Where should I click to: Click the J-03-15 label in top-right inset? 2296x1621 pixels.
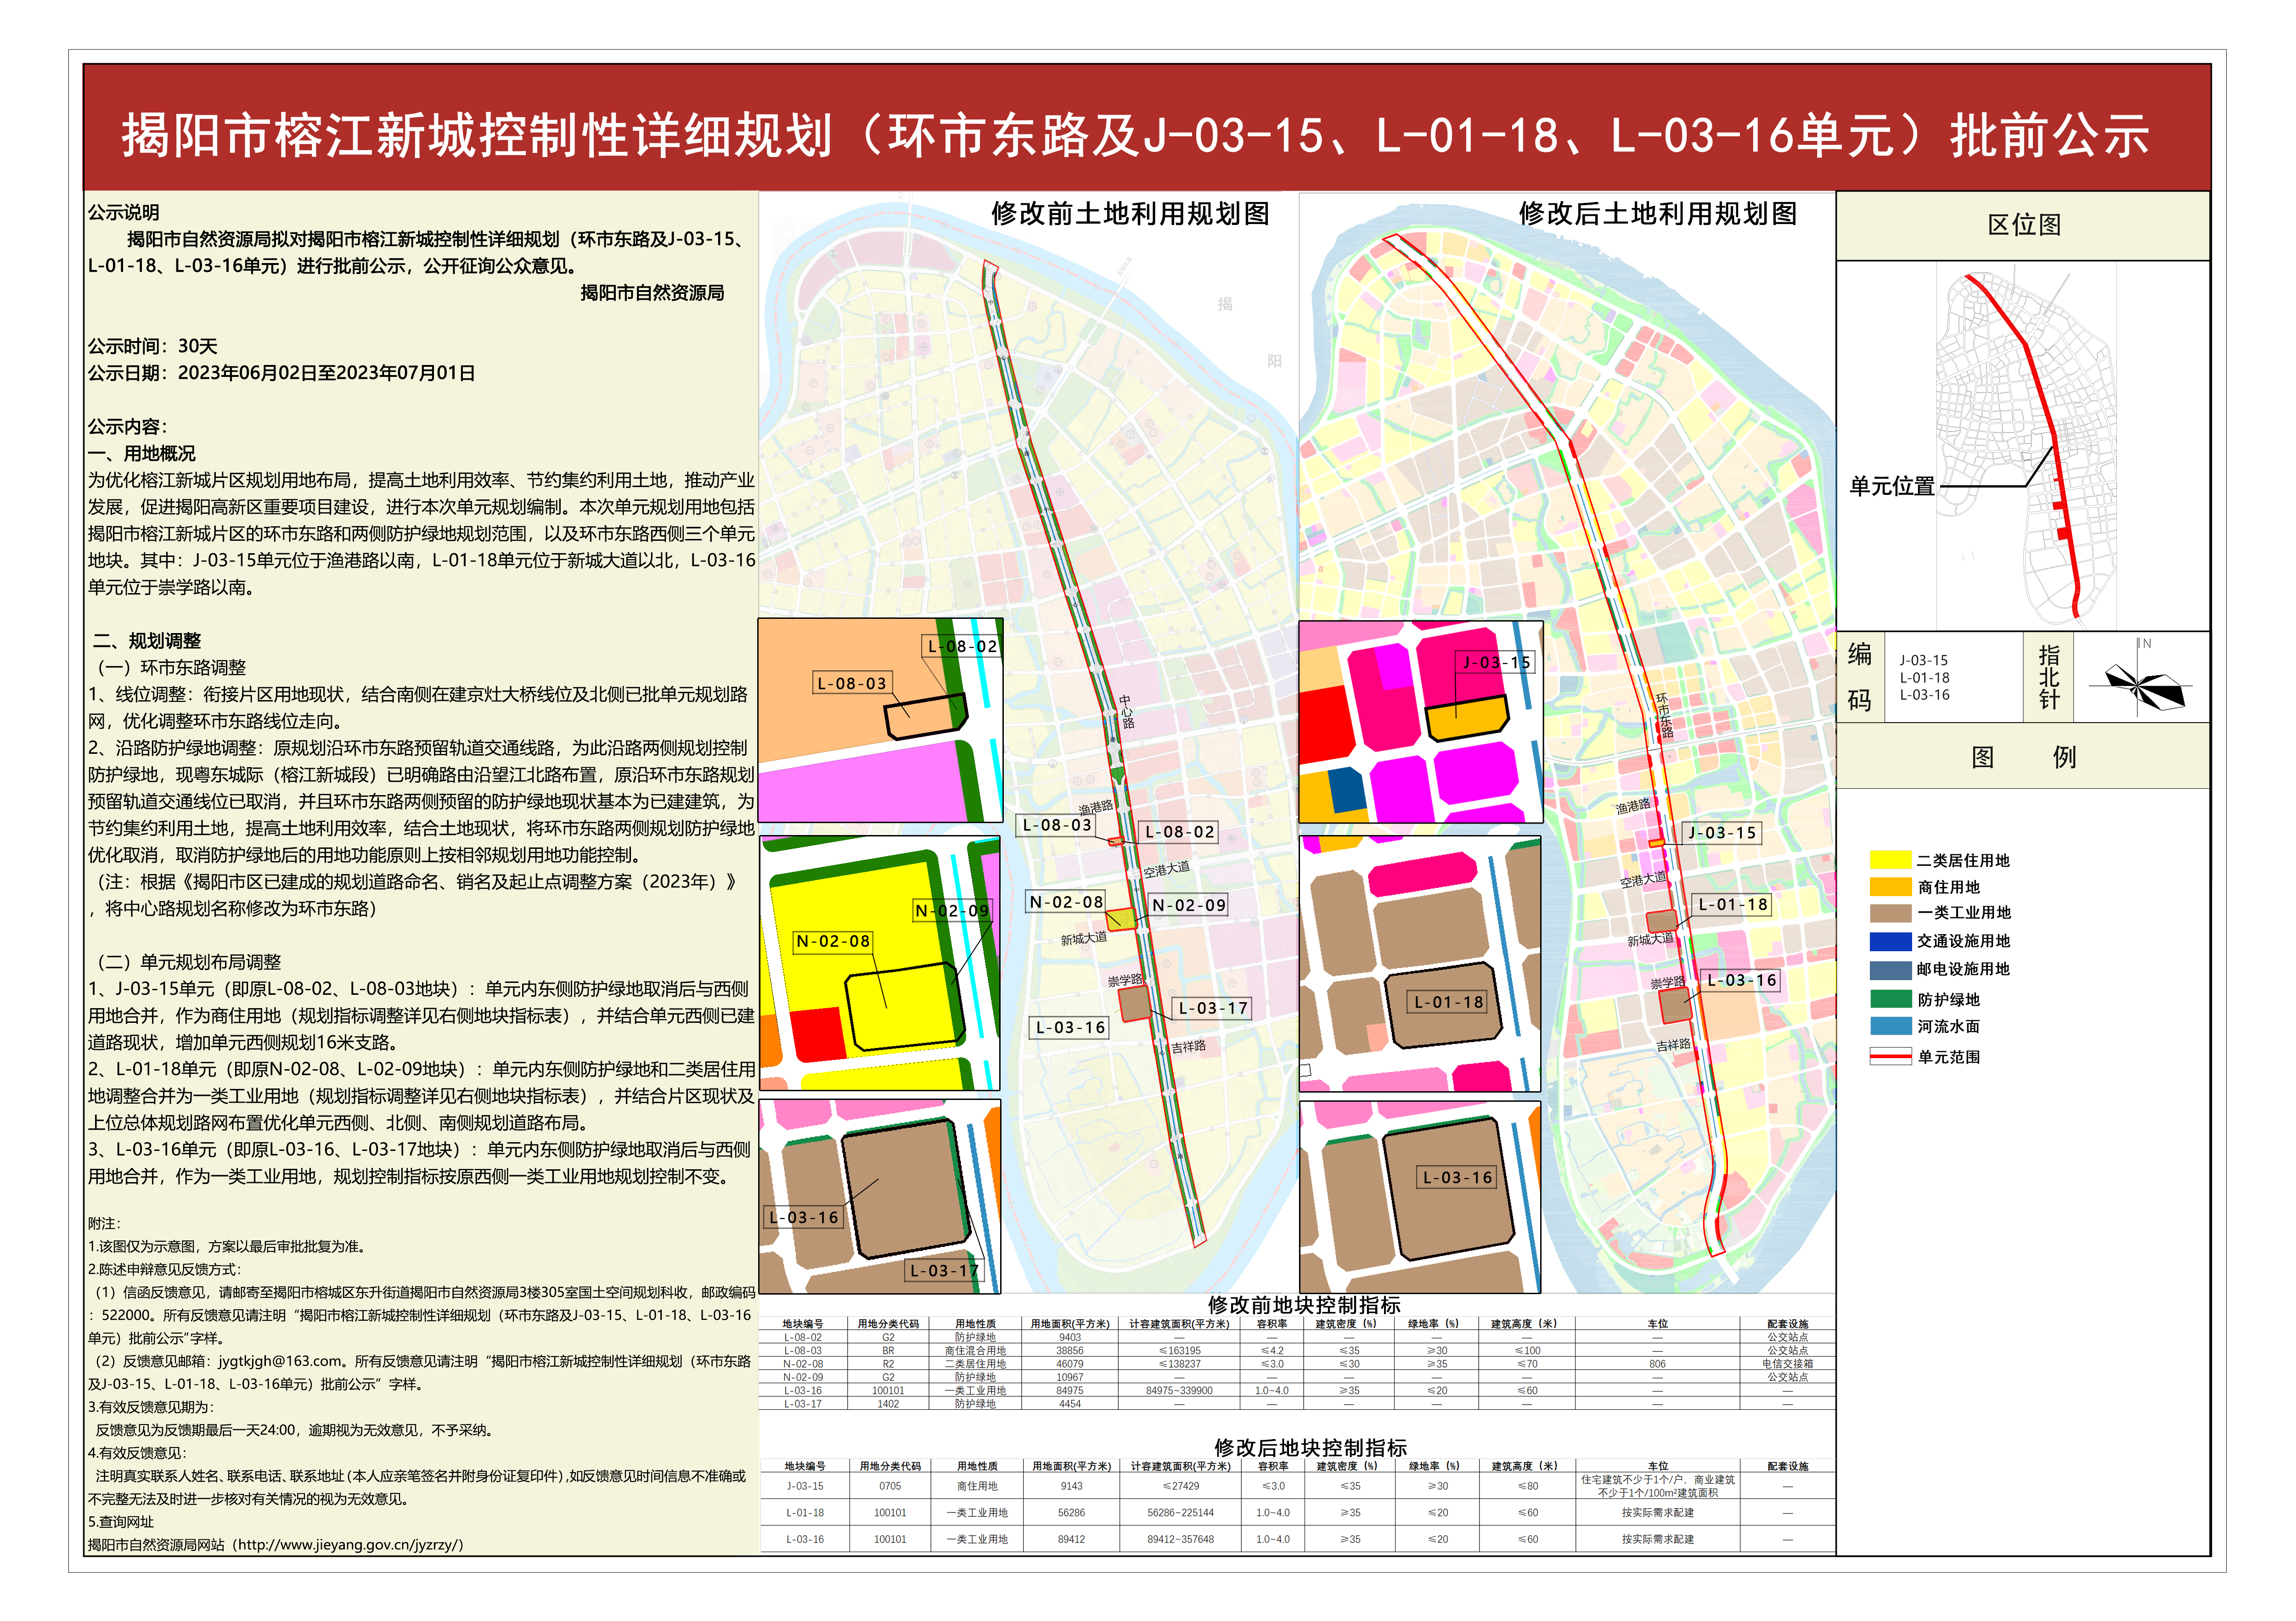click(1495, 662)
